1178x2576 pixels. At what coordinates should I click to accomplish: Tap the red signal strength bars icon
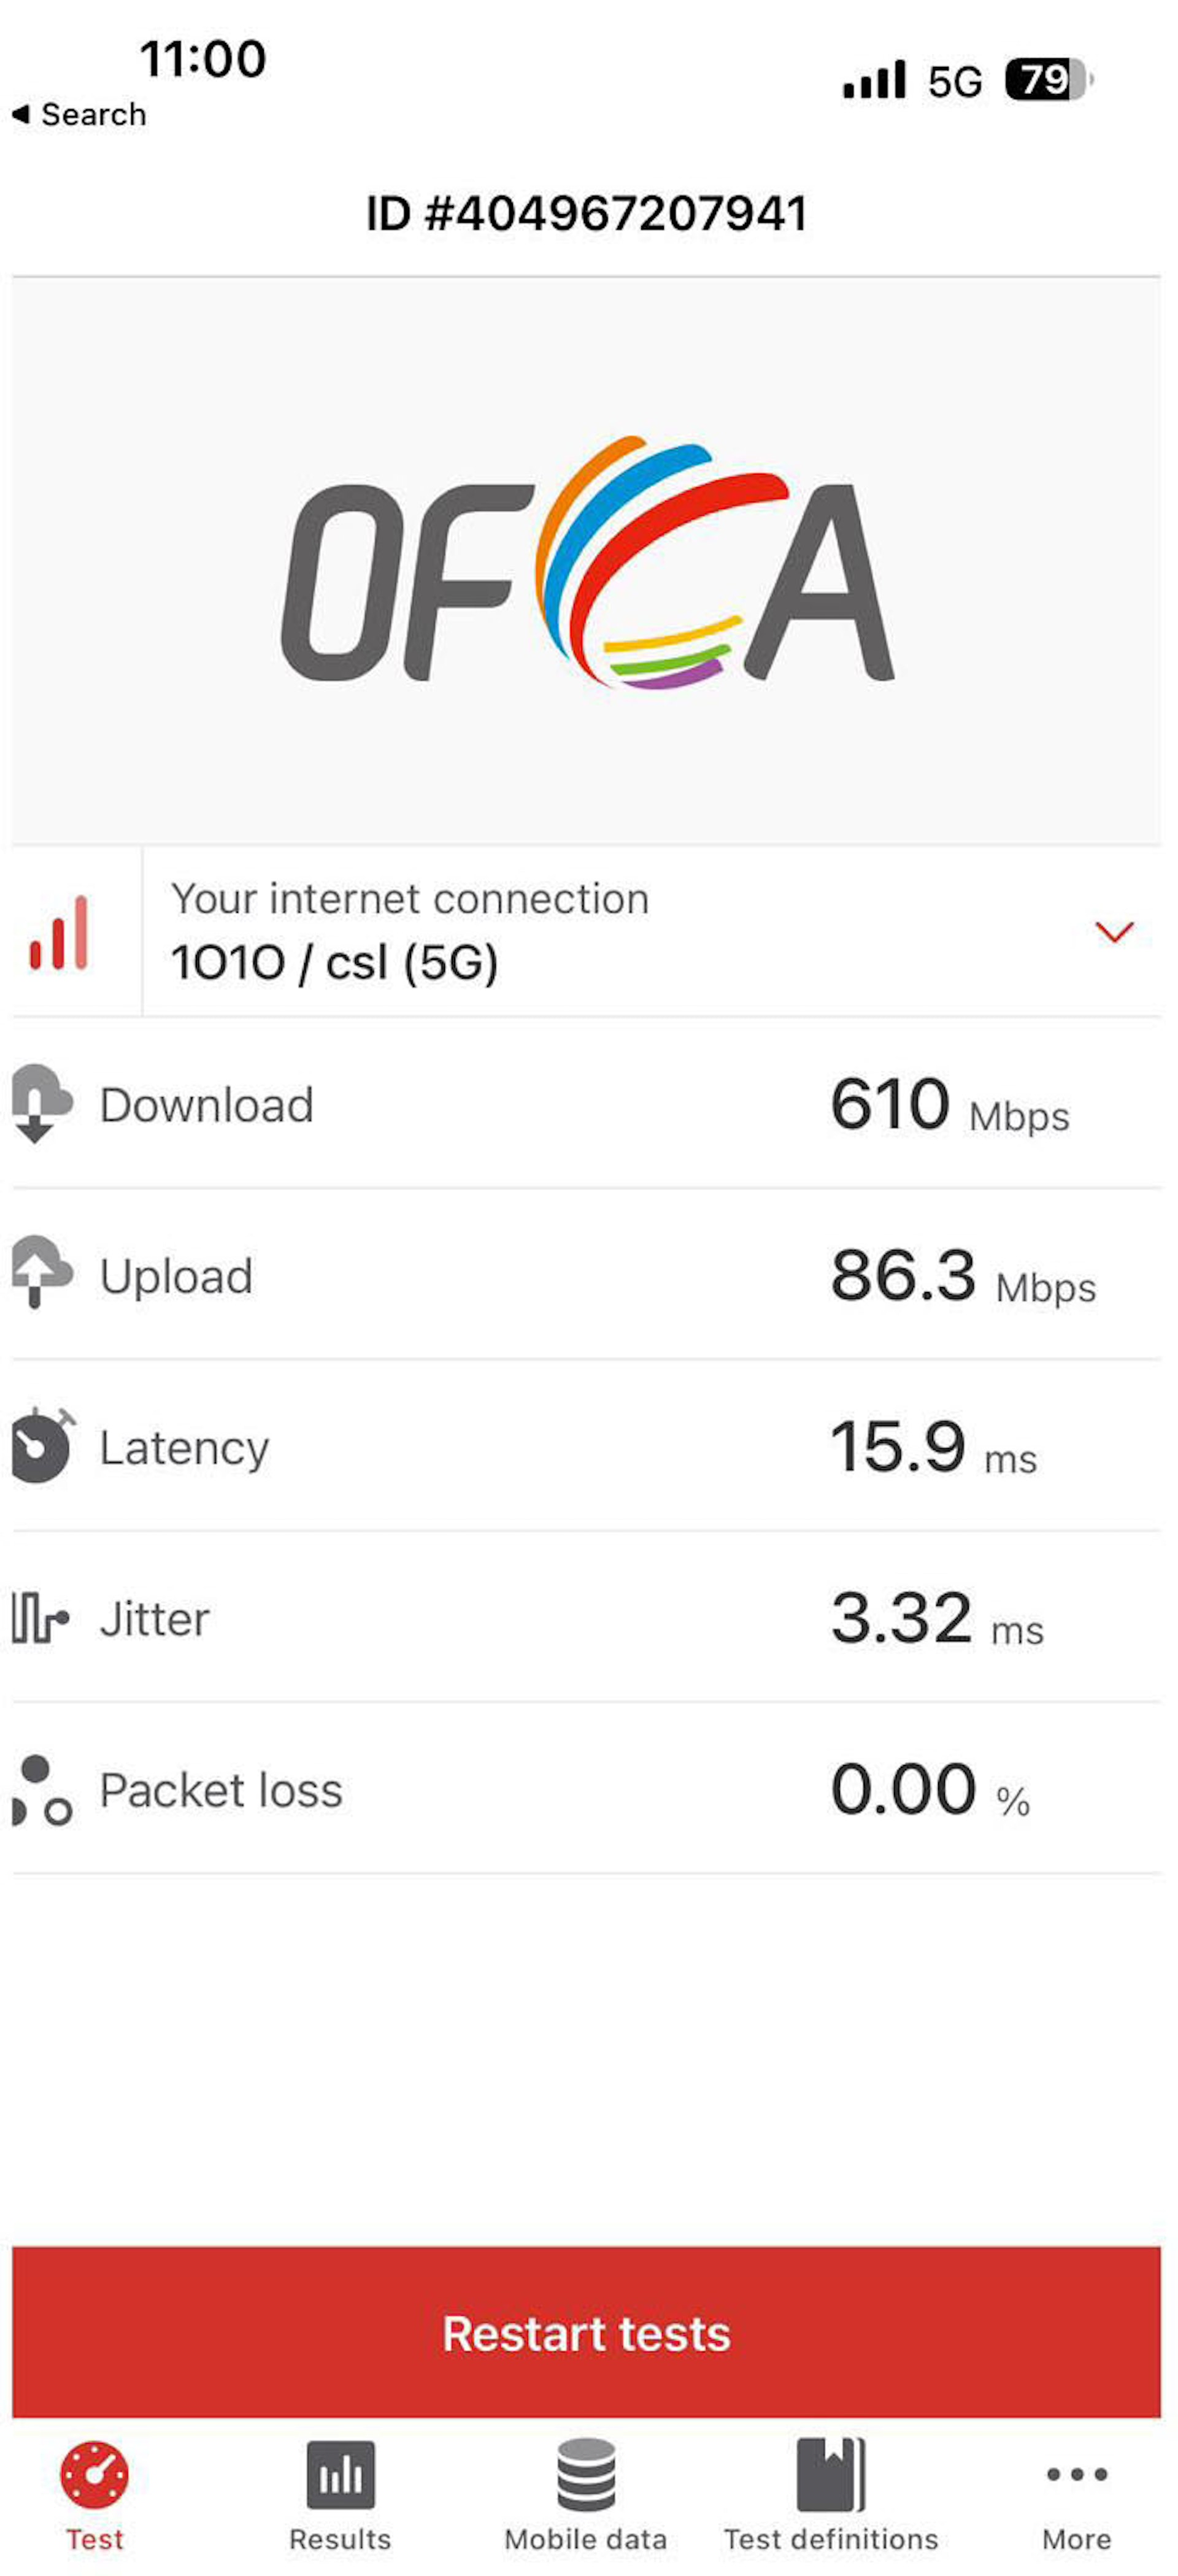tap(59, 933)
